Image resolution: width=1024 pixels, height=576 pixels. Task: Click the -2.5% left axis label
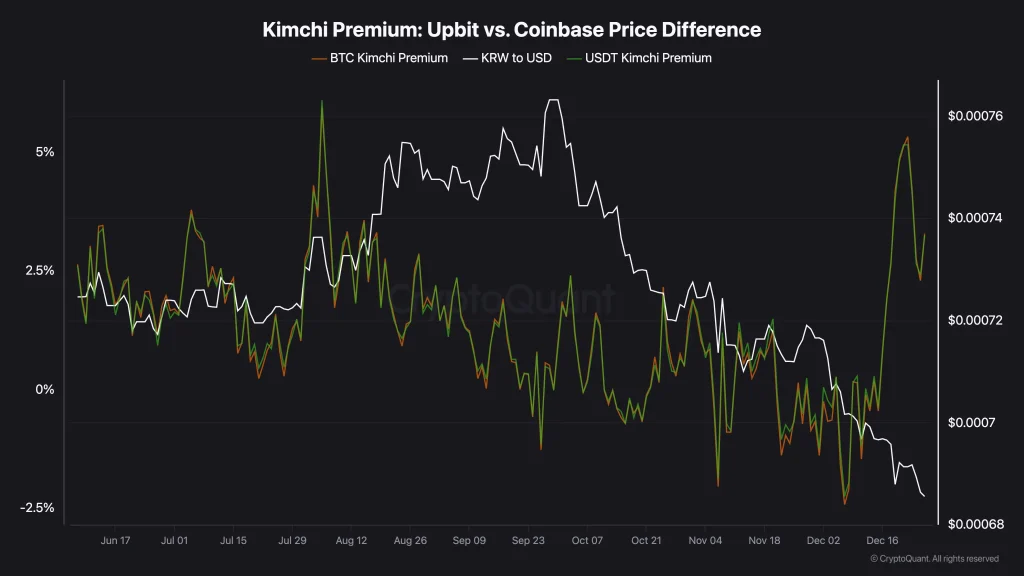(x=37, y=507)
